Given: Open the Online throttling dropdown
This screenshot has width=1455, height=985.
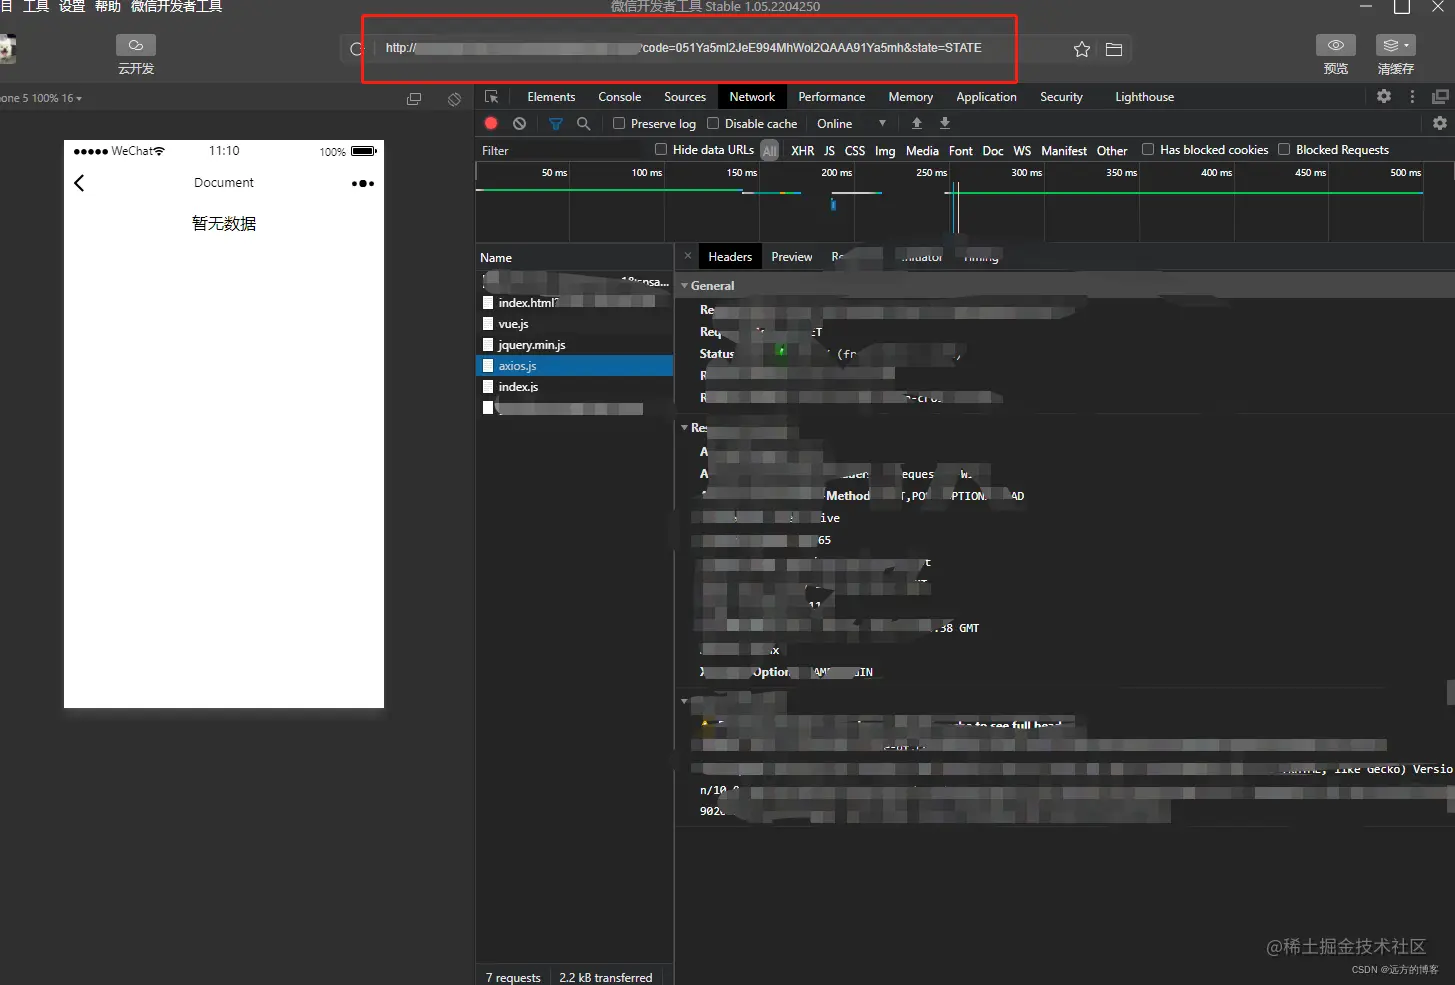Looking at the screenshot, I should click(x=851, y=124).
